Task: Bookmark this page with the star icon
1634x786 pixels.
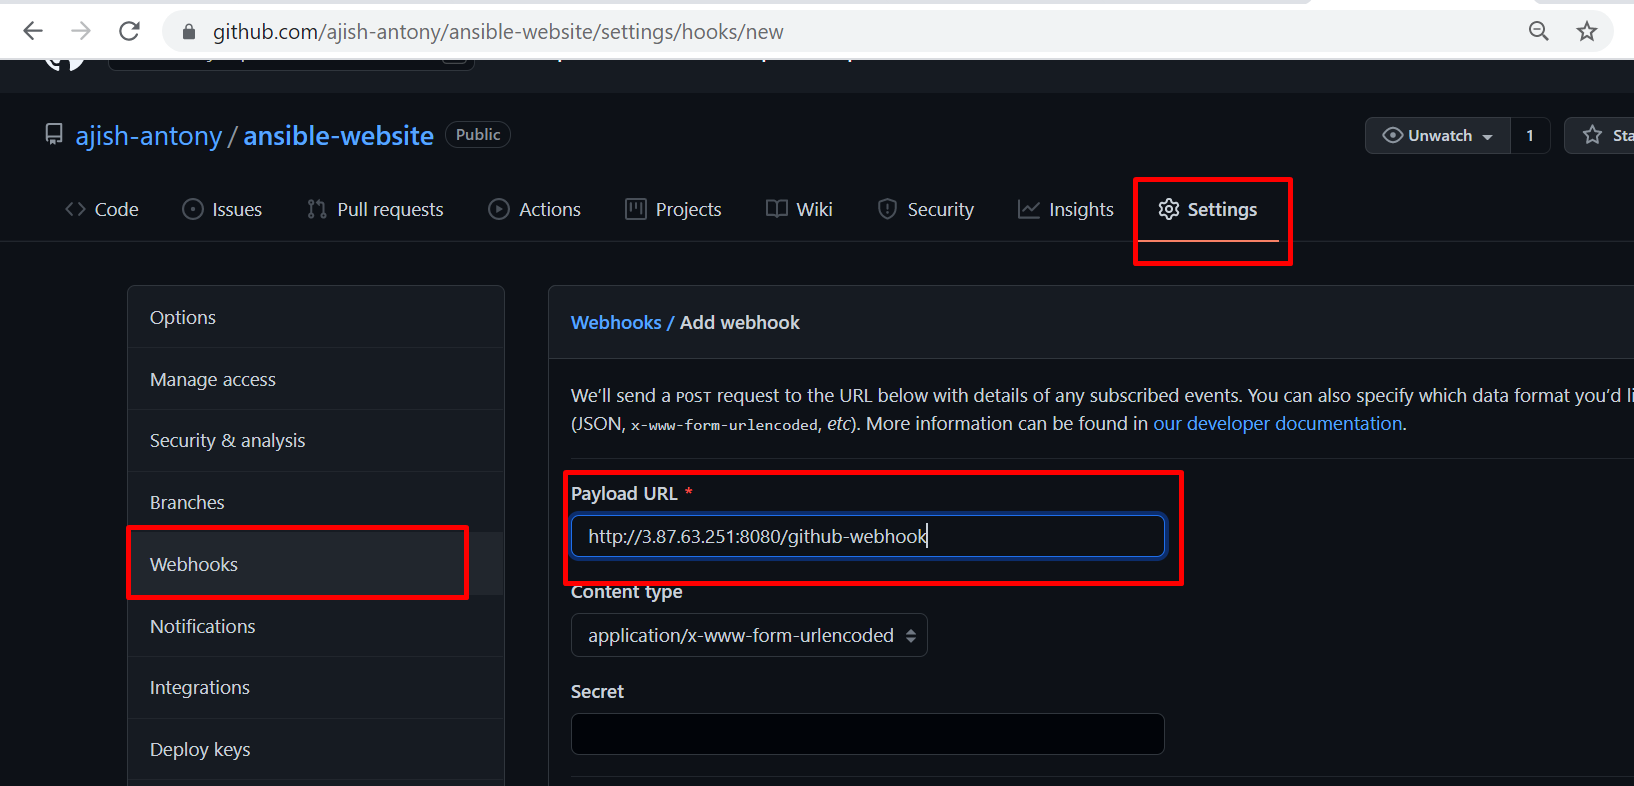Action: pyautogui.click(x=1587, y=31)
